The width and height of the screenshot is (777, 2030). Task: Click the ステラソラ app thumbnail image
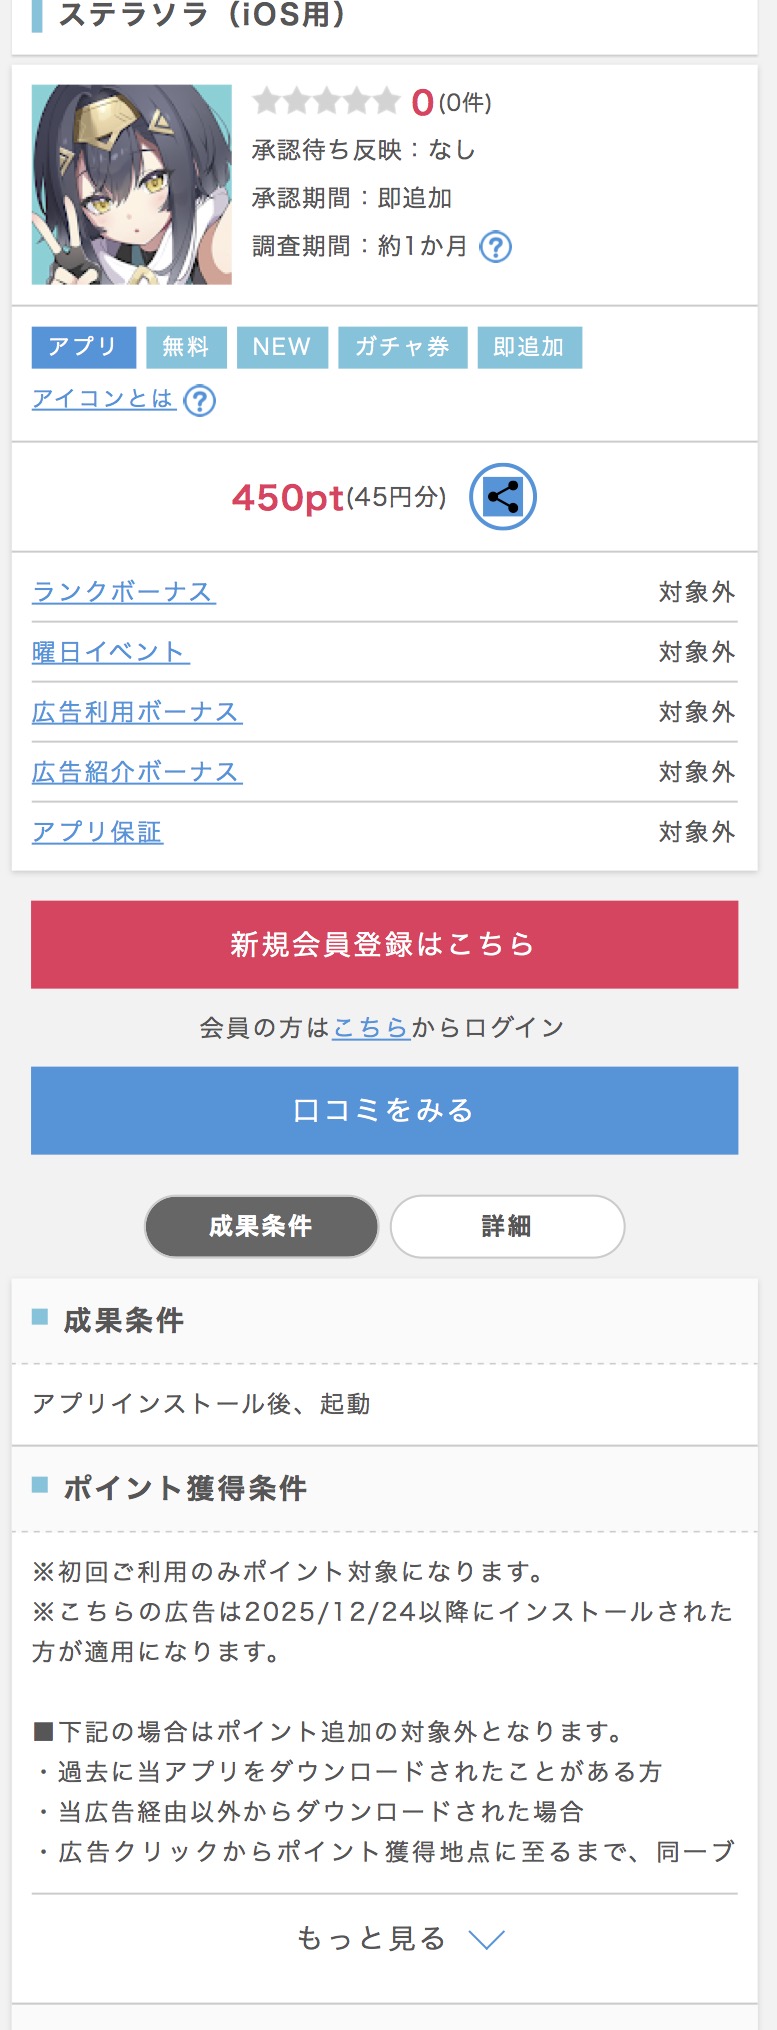click(132, 185)
